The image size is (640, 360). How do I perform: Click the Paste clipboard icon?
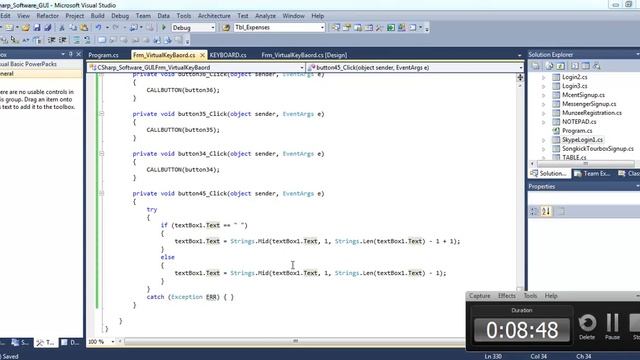coord(84,28)
